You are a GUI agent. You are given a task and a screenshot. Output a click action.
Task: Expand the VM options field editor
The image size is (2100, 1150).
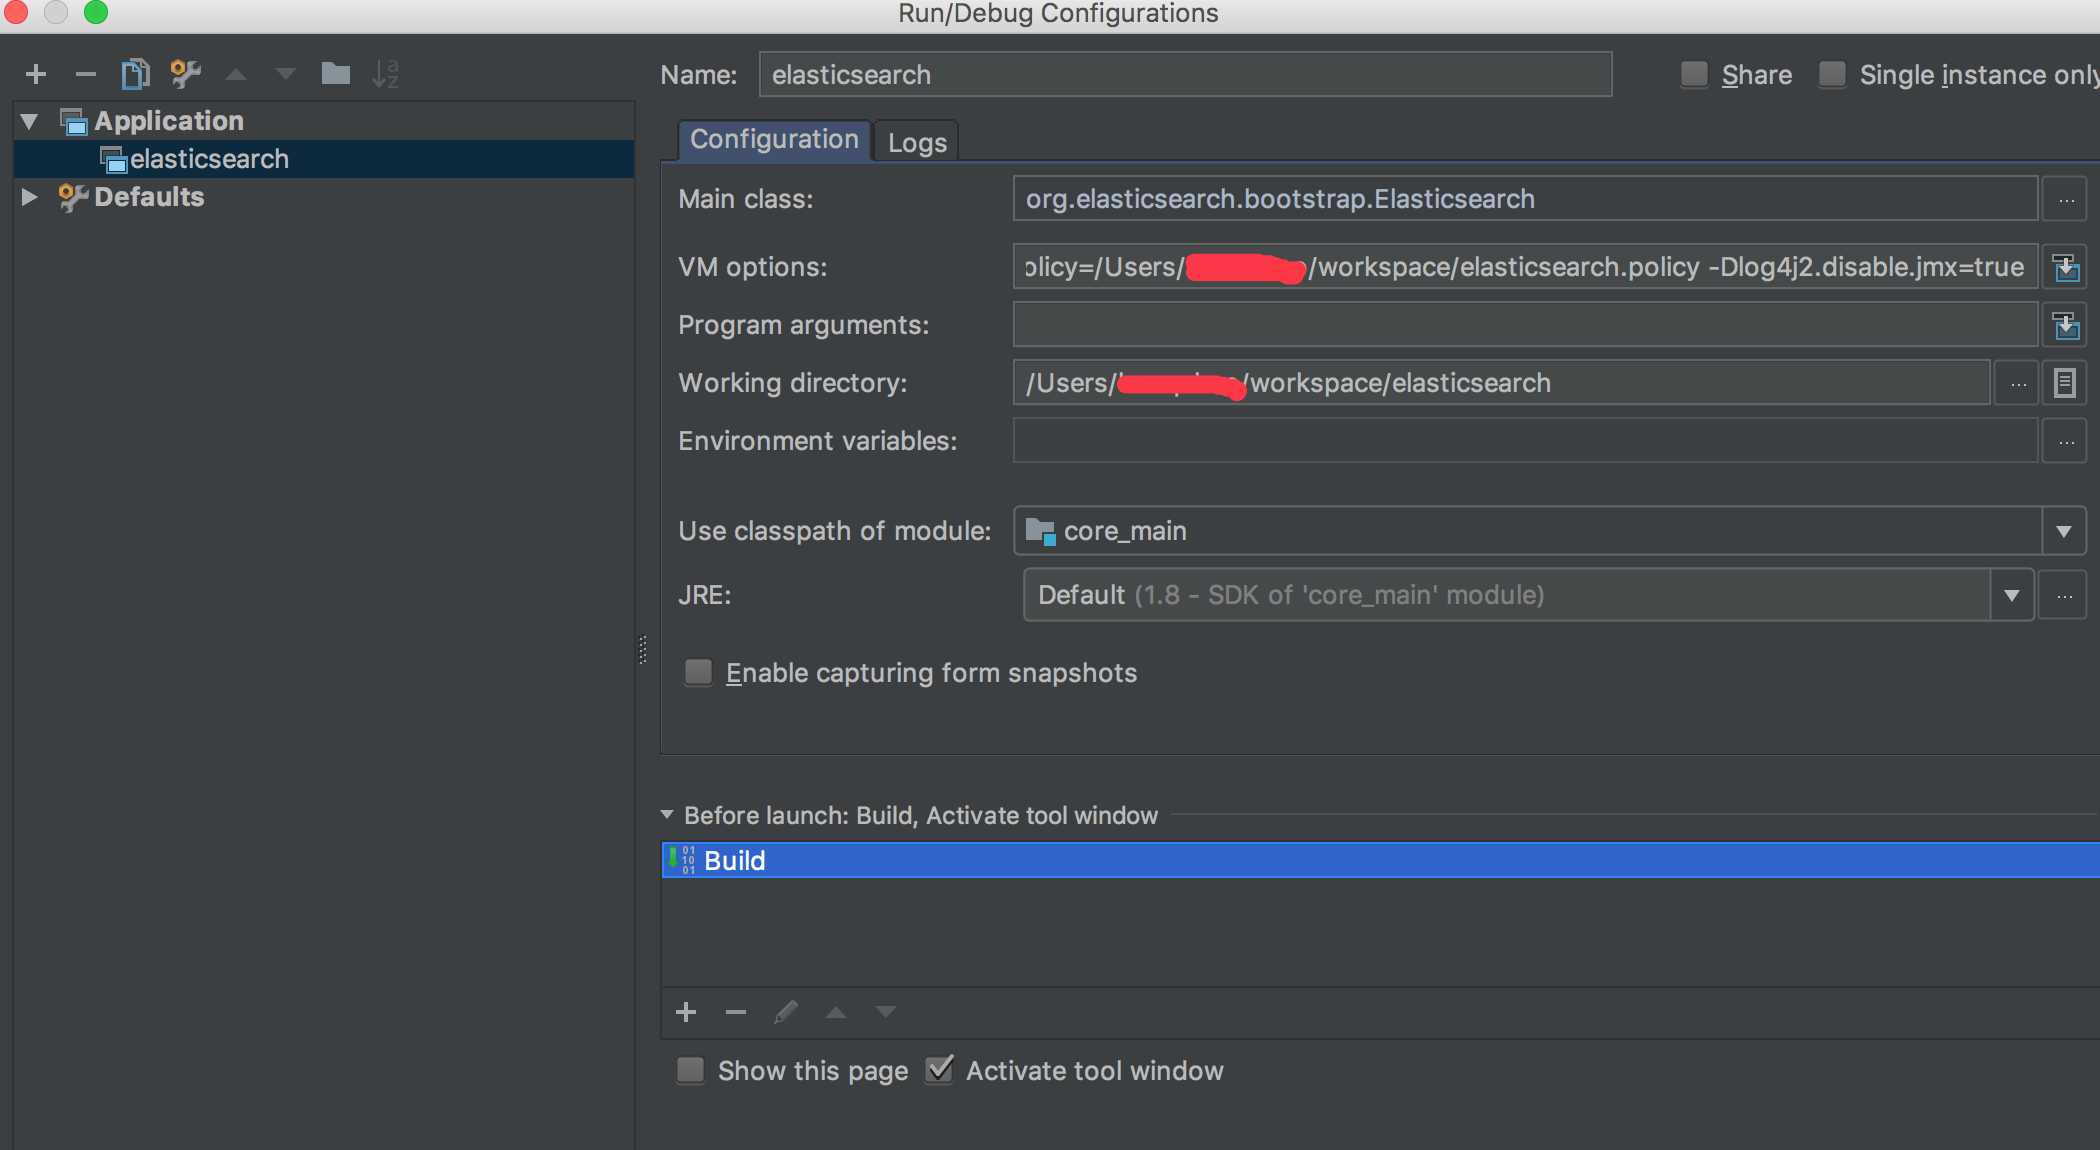[x=2065, y=267]
